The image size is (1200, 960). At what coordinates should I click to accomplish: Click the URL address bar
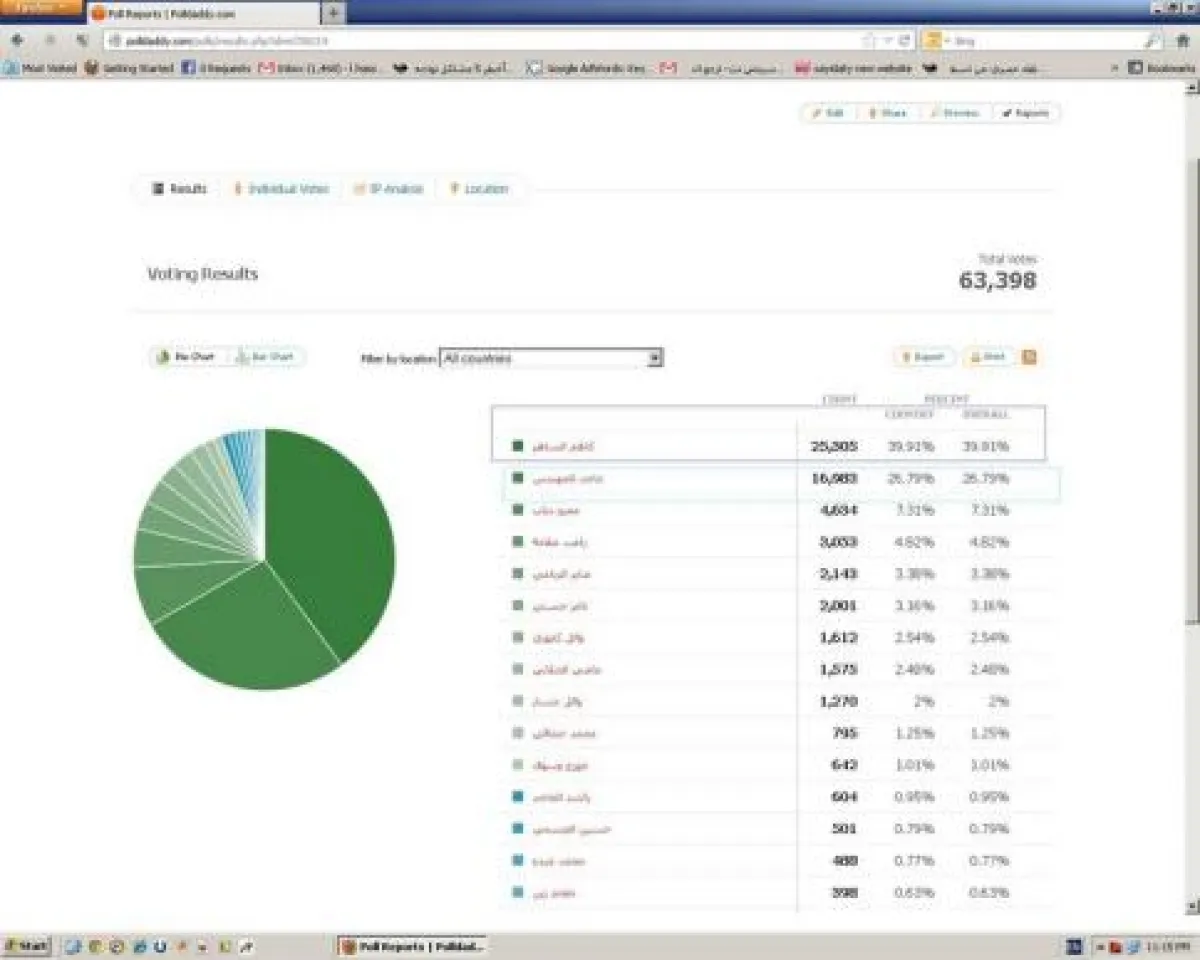pos(480,41)
